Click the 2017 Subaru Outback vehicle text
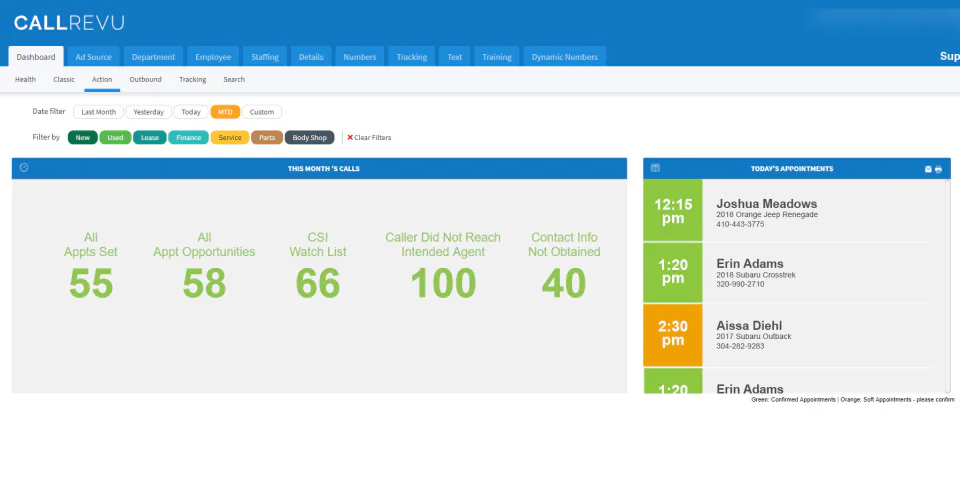Viewport: 960px width, 486px height. (x=754, y=336)
